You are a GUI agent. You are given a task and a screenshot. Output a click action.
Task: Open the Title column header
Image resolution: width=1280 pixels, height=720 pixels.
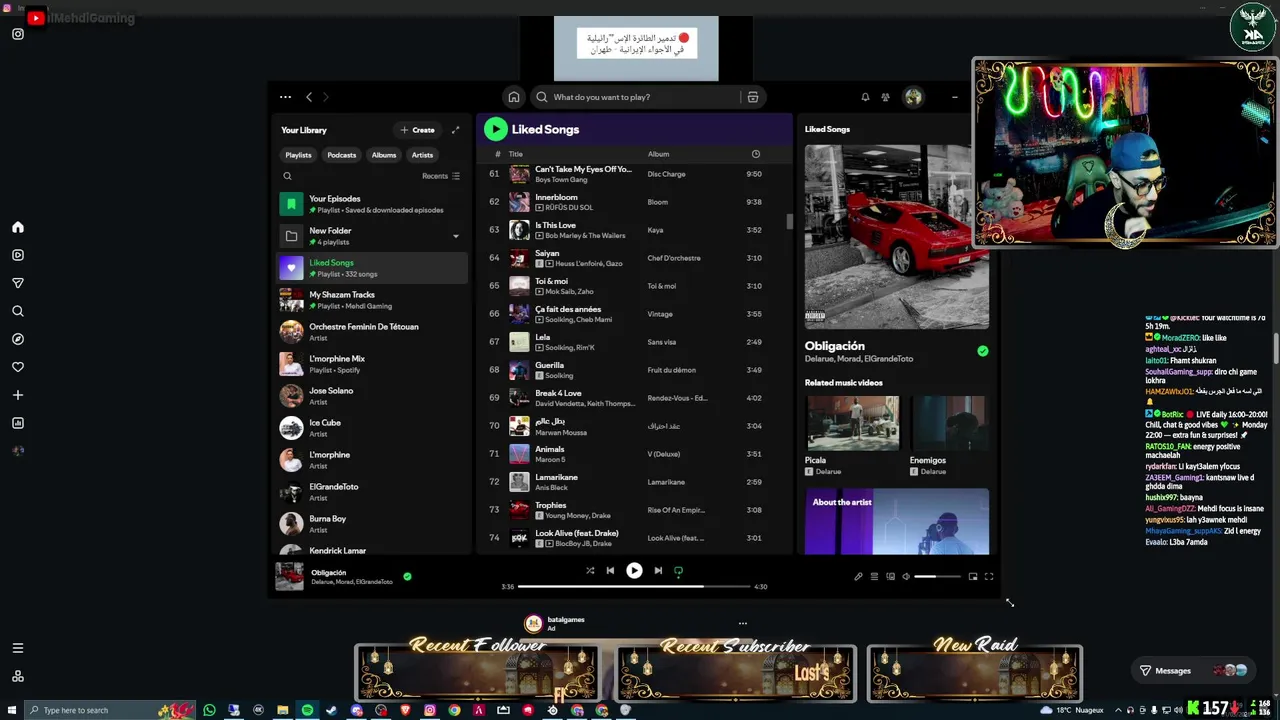pyautogui.click(x=516, y=154)
